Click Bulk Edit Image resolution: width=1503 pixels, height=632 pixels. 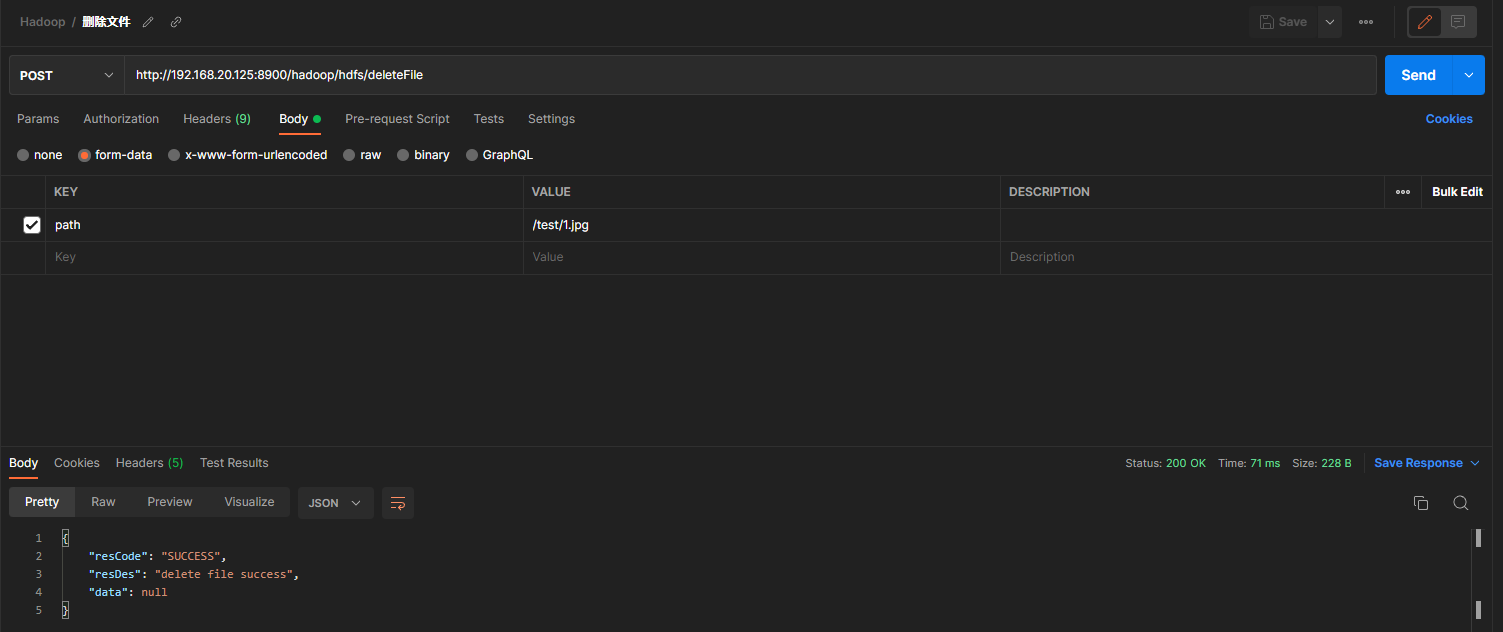click(x=1457, y=192)
